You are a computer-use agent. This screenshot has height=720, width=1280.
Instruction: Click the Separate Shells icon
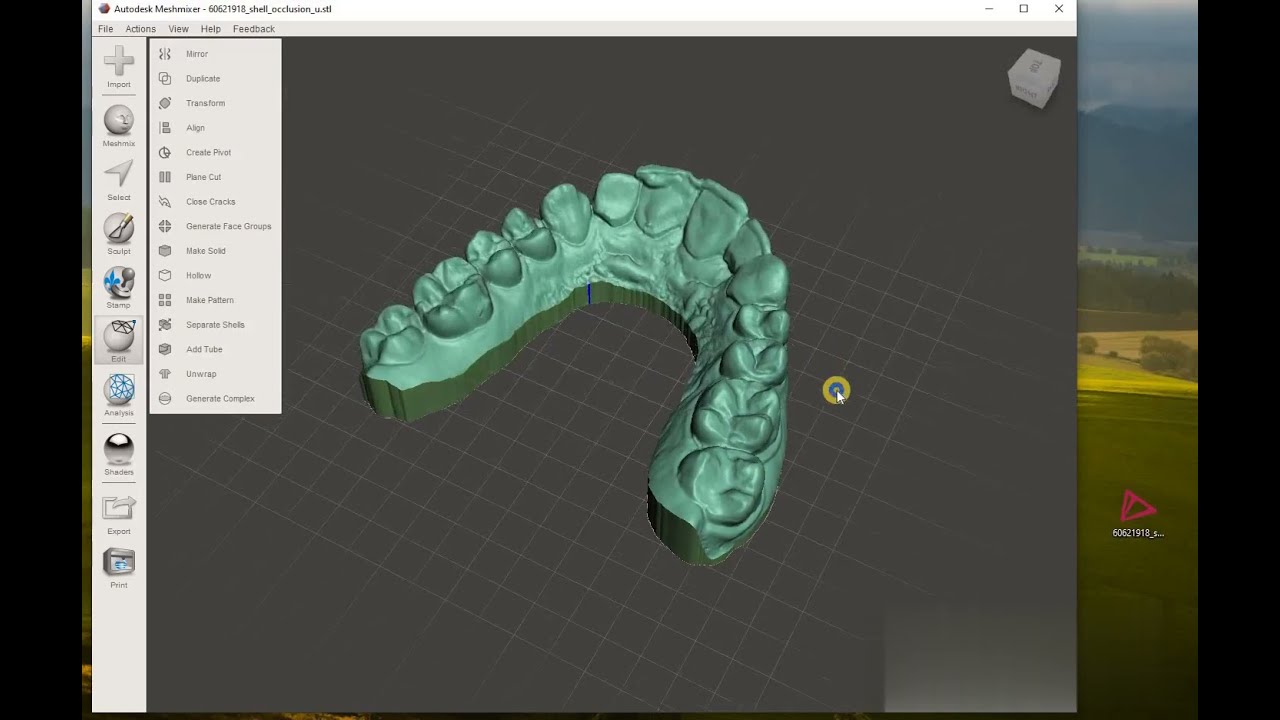click(x=165, y=324)
